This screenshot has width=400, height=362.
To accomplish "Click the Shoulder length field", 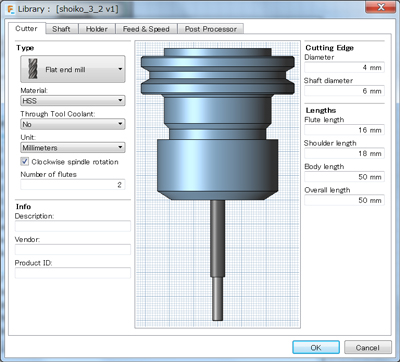I will click(344, 153).
